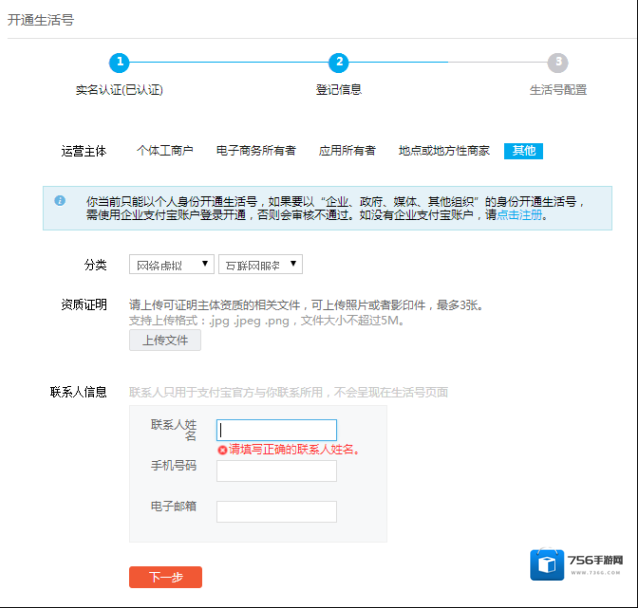Focus the 电子邮箱 input field

[277, 512]
